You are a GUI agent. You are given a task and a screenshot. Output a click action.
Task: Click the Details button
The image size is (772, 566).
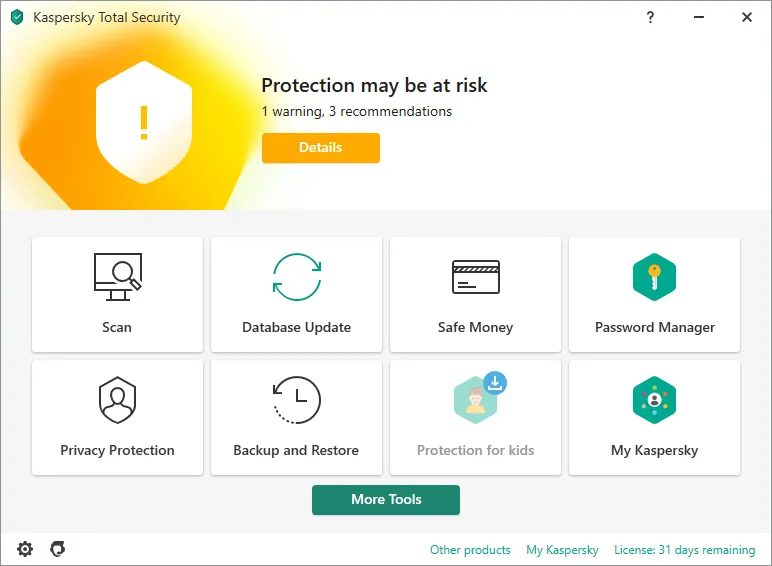tap(321, 148)
